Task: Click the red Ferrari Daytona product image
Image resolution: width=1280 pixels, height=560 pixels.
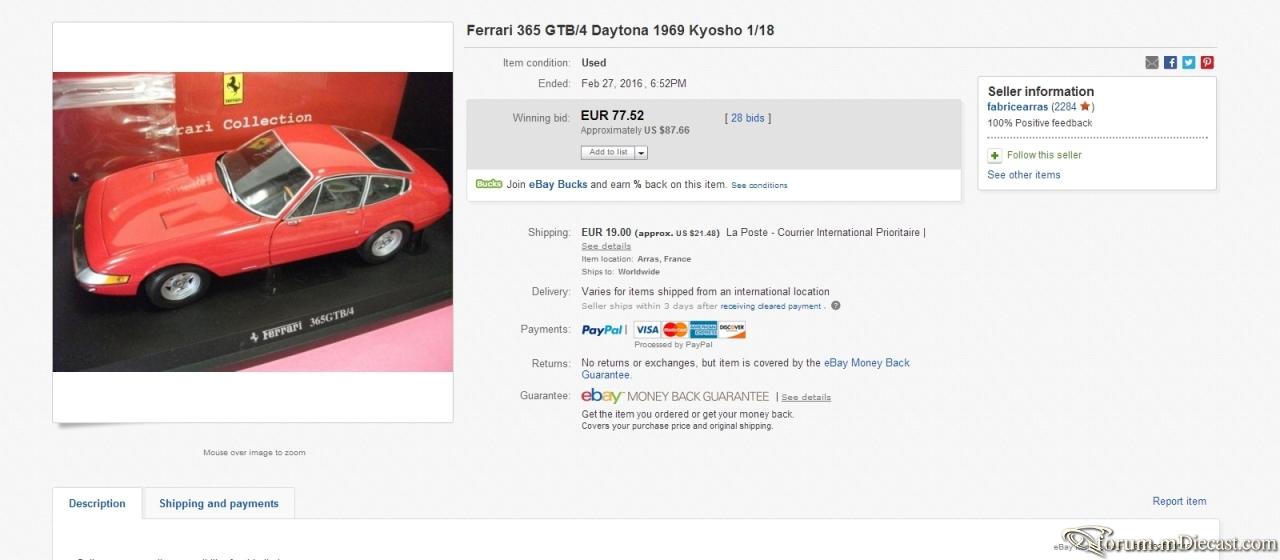Action: 252,222
